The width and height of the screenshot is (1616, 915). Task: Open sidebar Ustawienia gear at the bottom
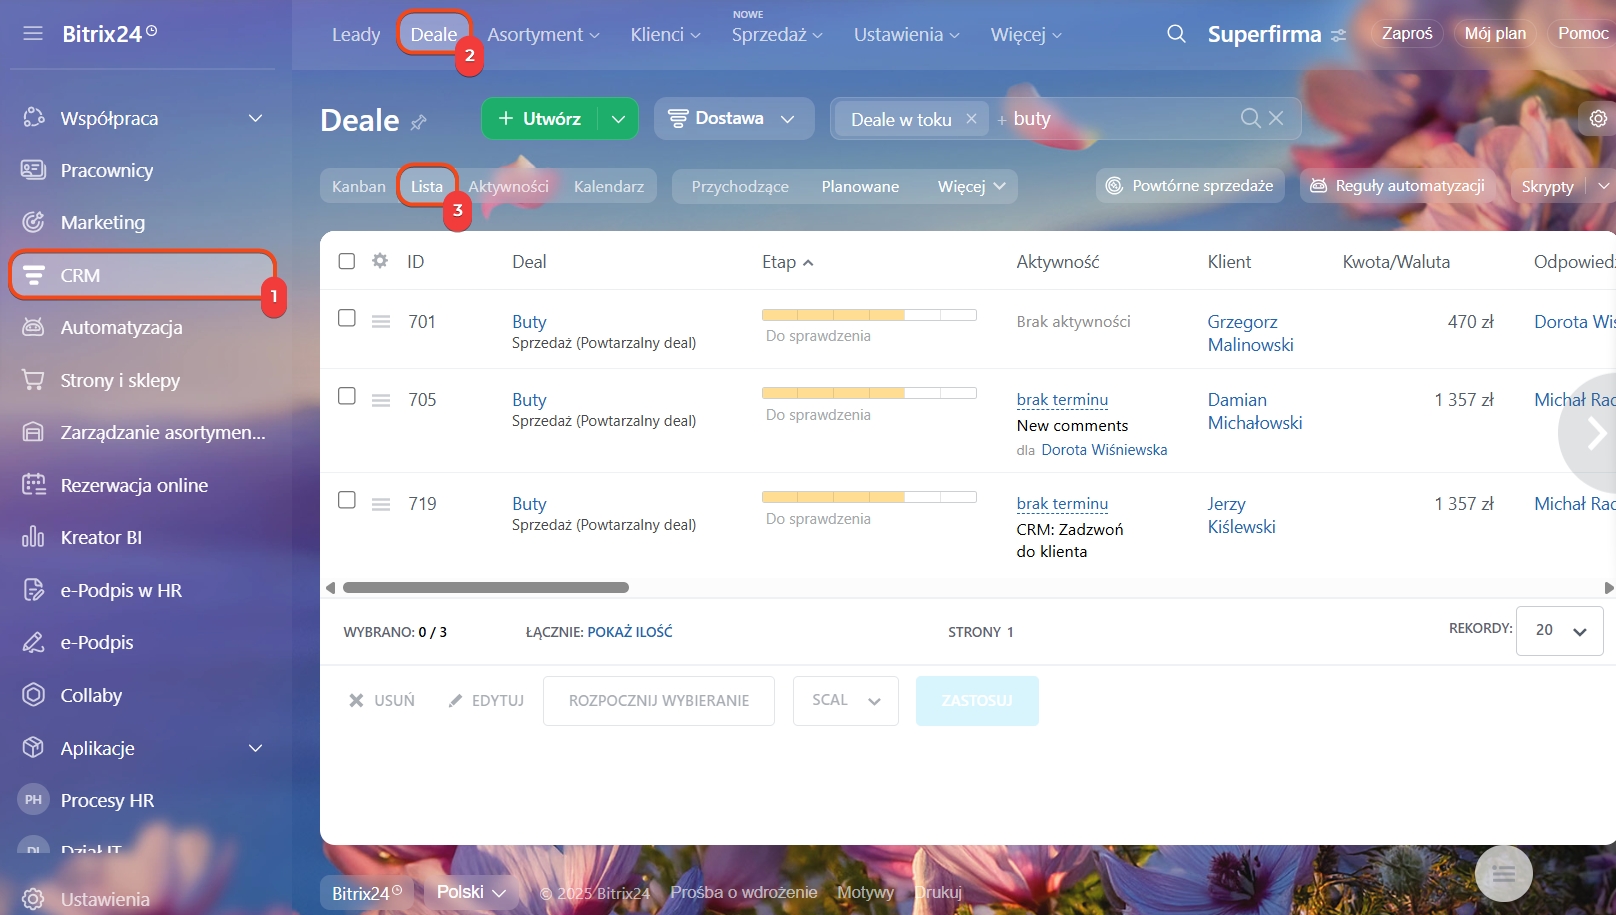coord(33,899)
